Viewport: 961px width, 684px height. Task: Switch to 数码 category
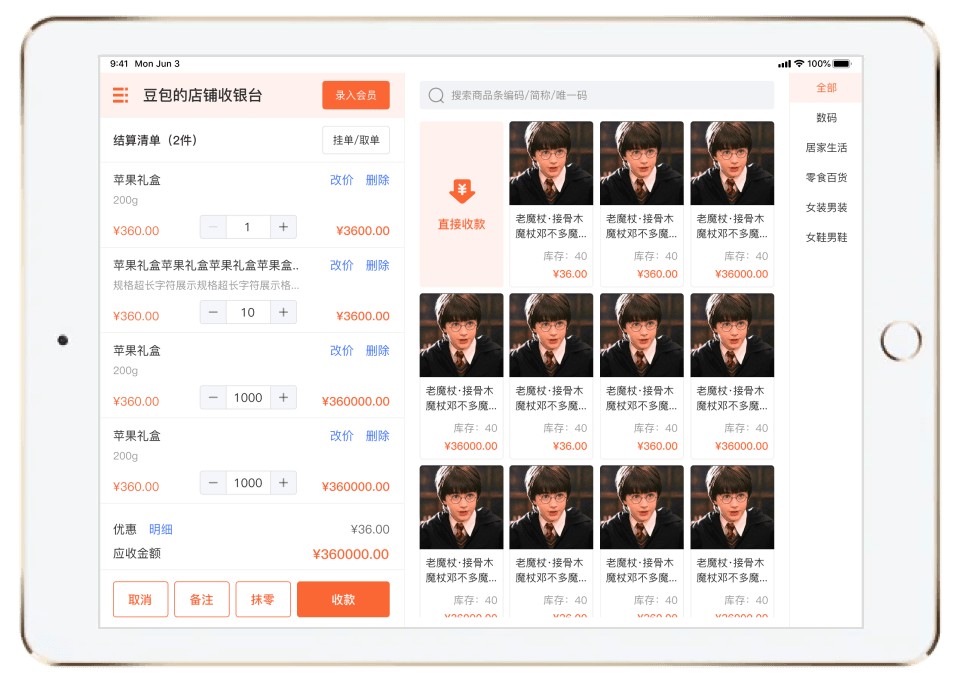click(826, 118)
